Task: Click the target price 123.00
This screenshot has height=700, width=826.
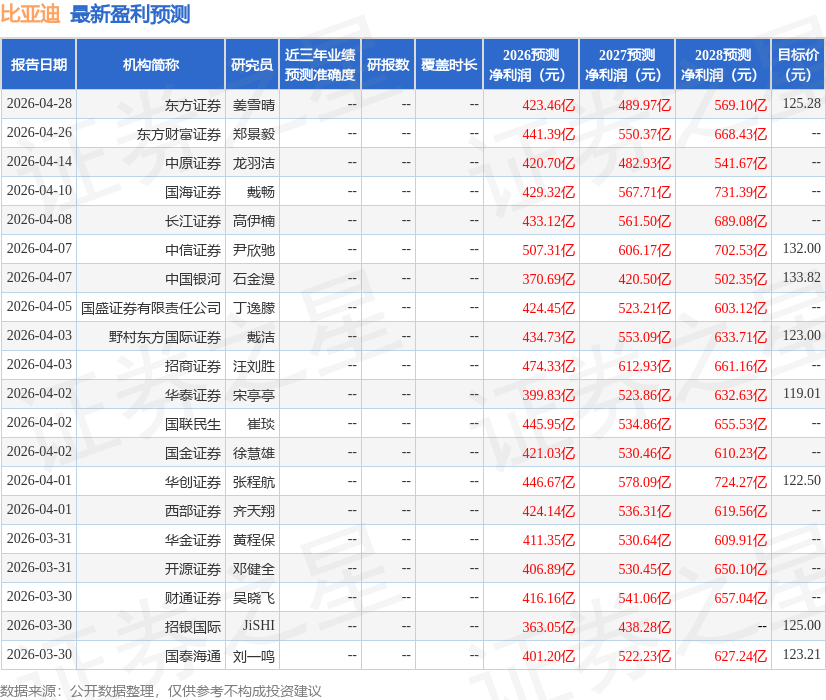Action: [x=801, y=335]
